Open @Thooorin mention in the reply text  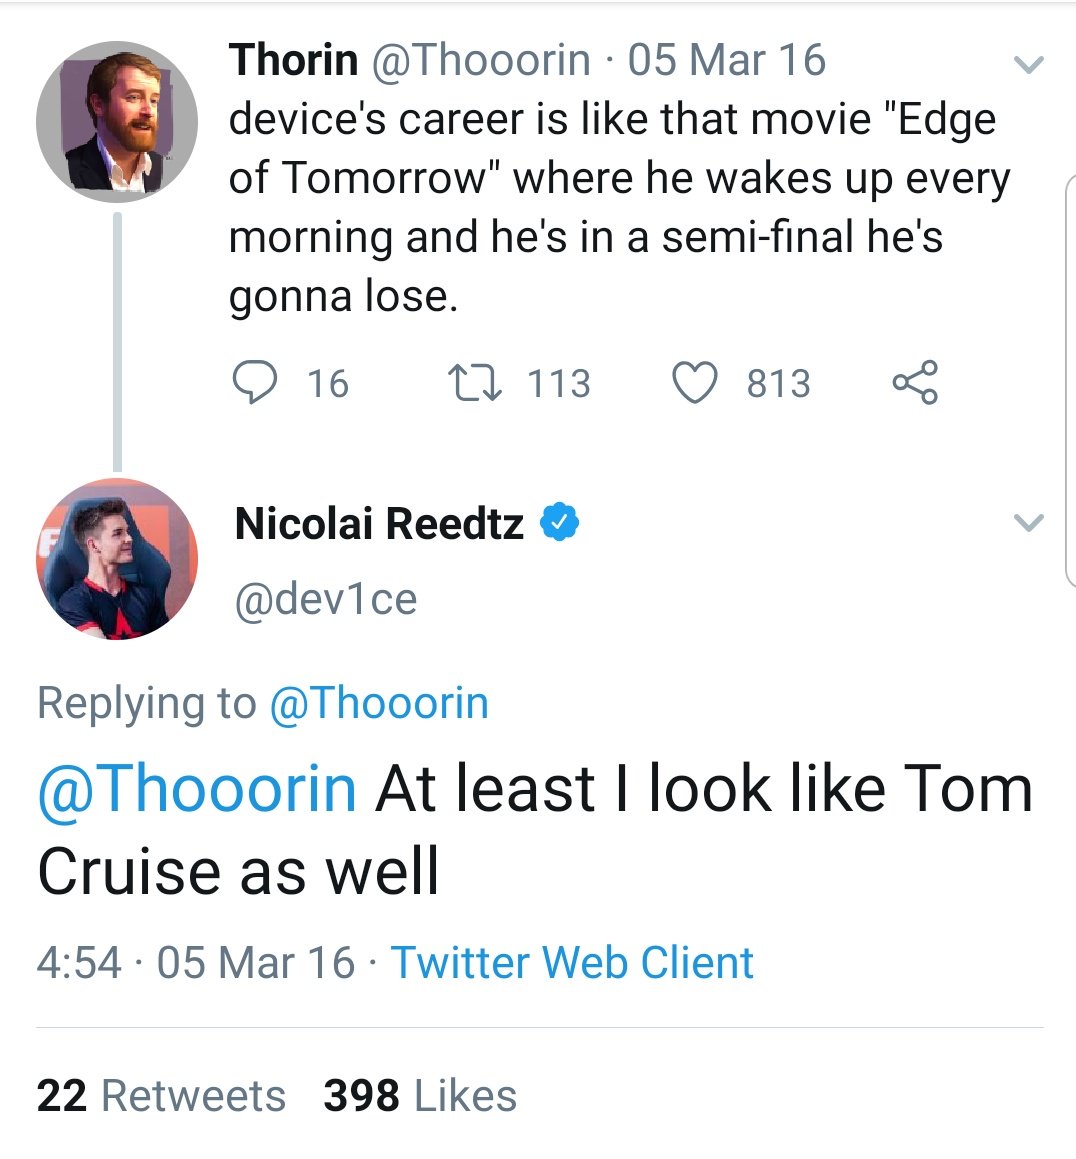click(196, 789)
